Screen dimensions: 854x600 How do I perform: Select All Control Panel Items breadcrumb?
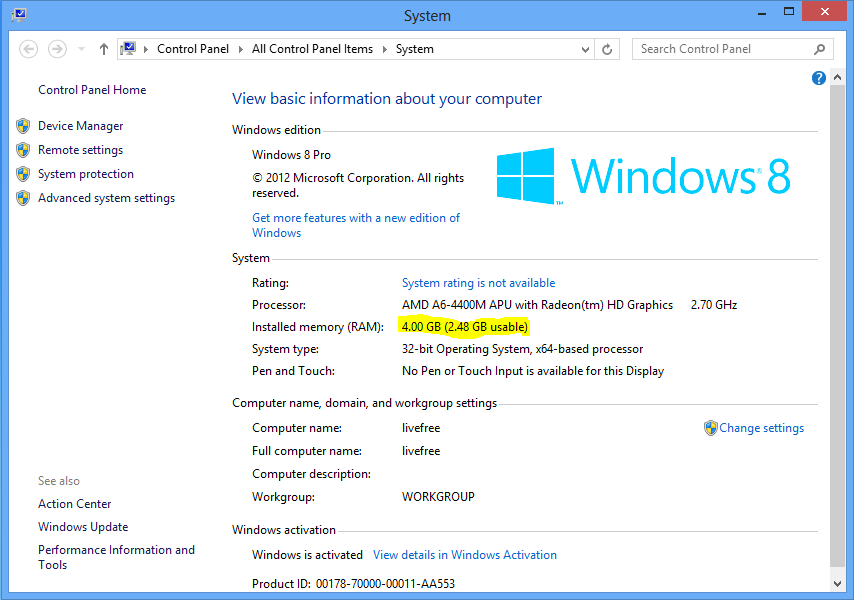pos(312,49)
